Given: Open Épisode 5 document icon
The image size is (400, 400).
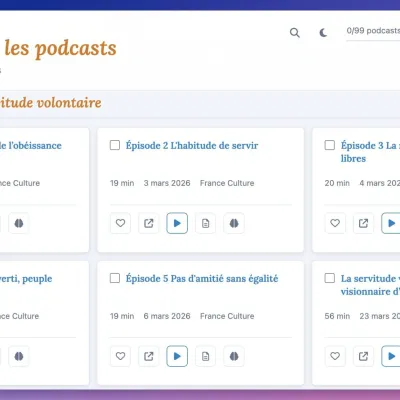Looking at the screenshot, I should (x=206, y=356).
